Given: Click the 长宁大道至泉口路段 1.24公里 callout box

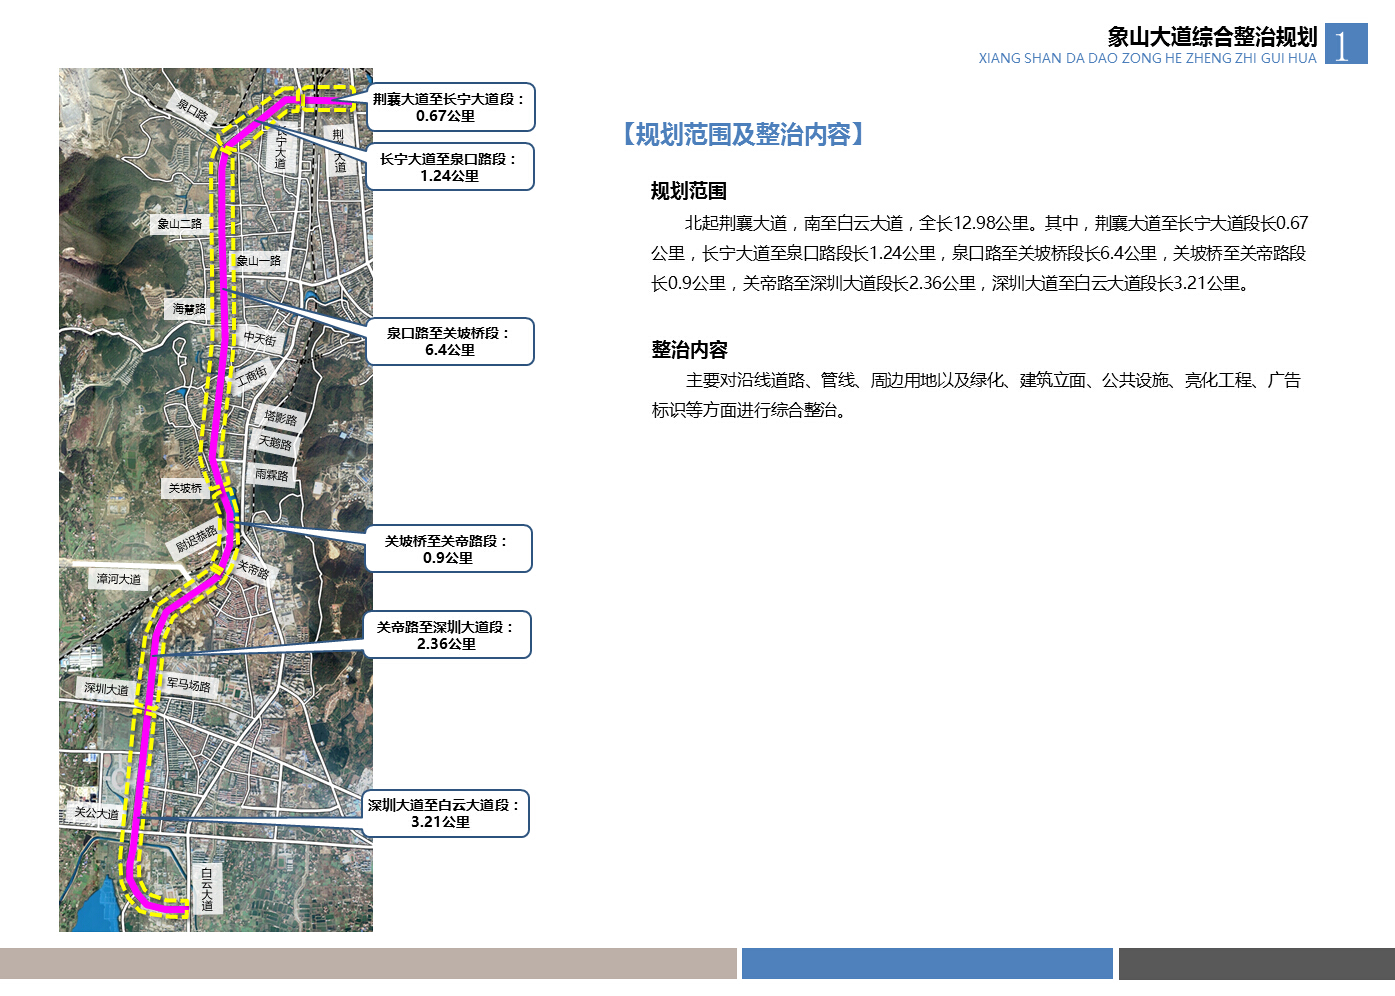Looking at the screenshot, I should (x=449, y=167).
